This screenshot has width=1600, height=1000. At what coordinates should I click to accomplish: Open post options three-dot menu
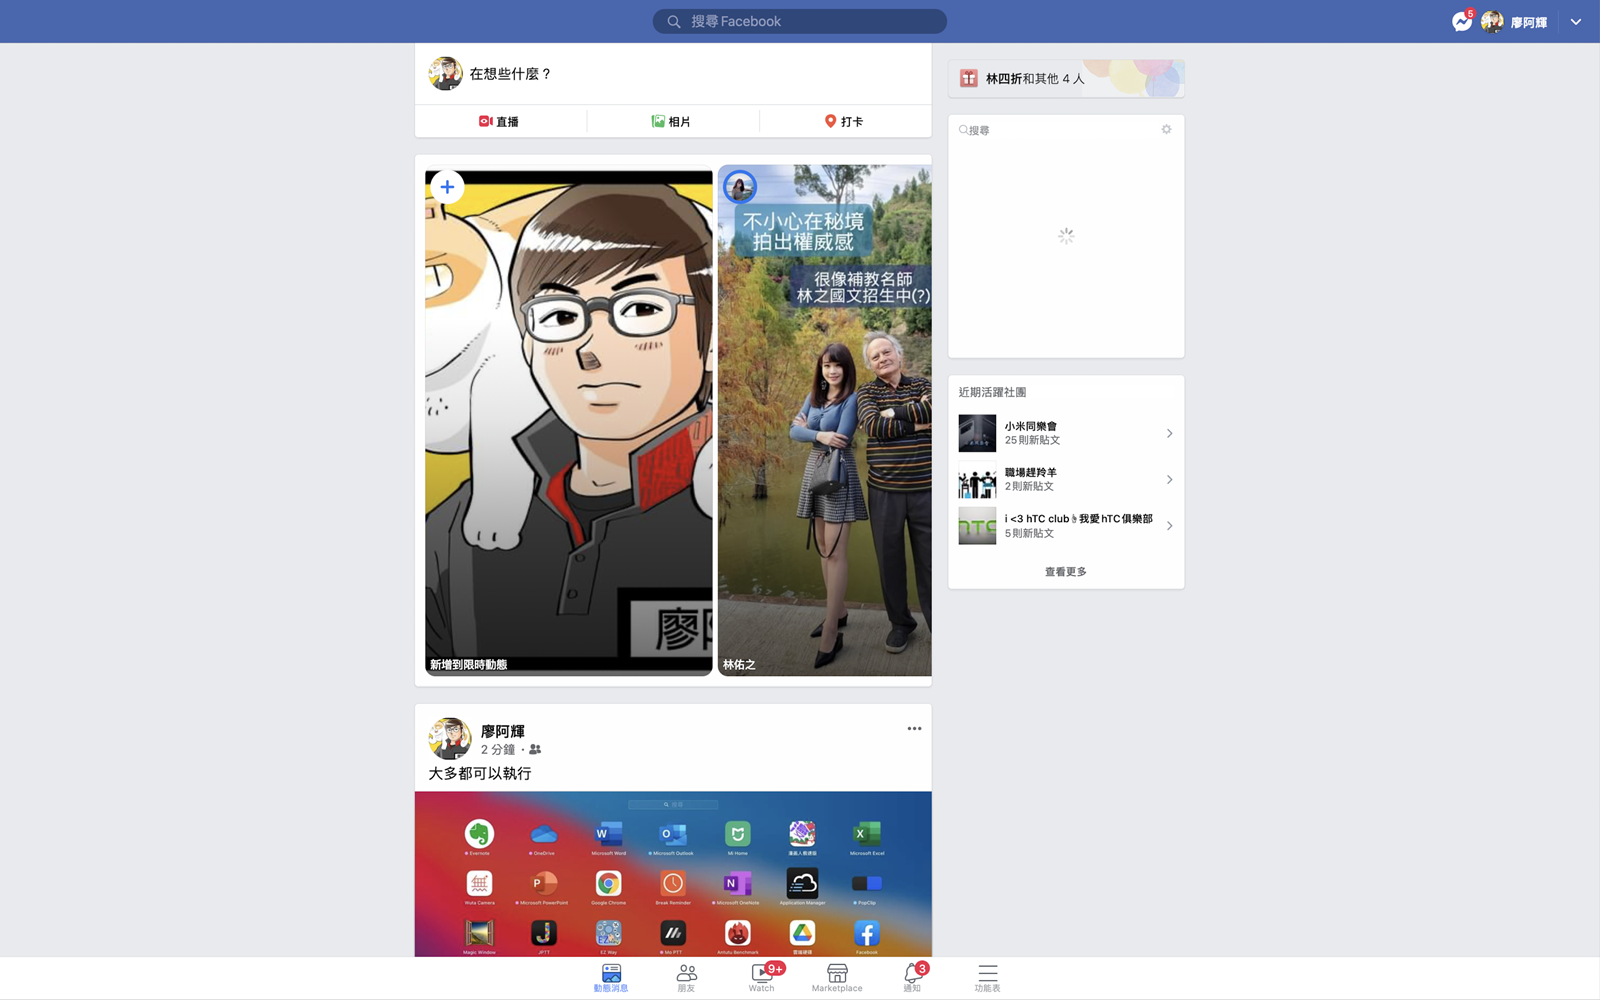[914, 729]
